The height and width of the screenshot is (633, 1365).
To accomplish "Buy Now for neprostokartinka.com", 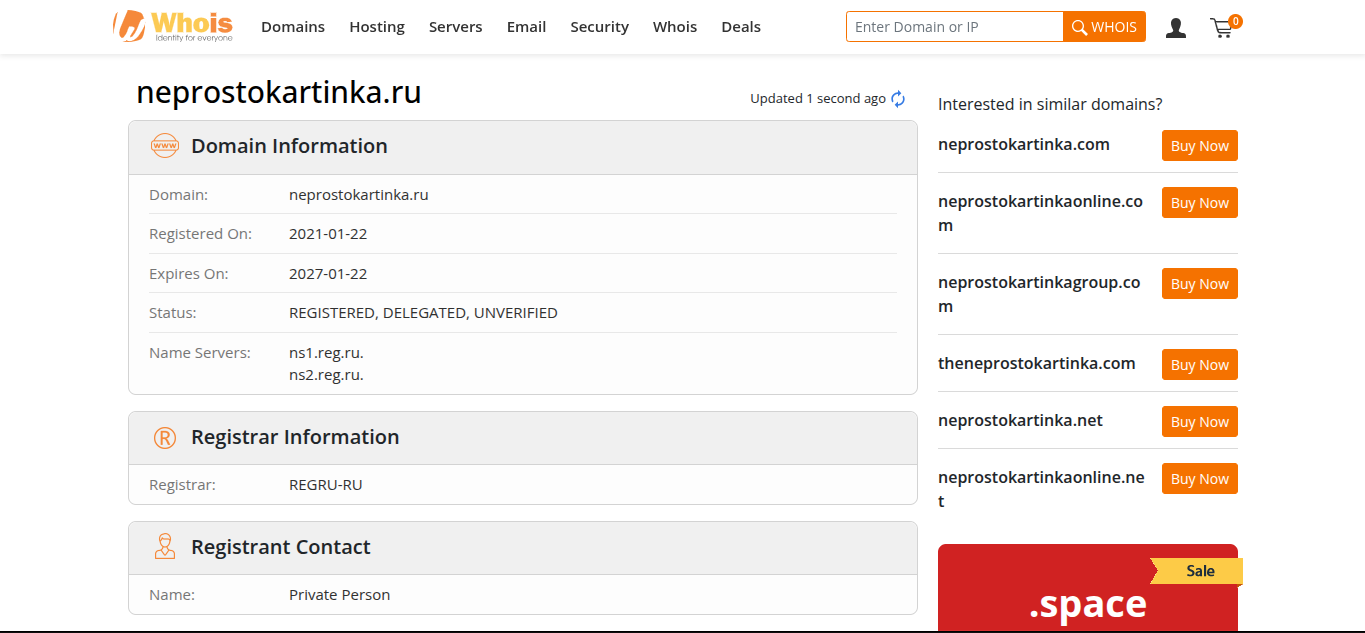I will (1199, 146).
